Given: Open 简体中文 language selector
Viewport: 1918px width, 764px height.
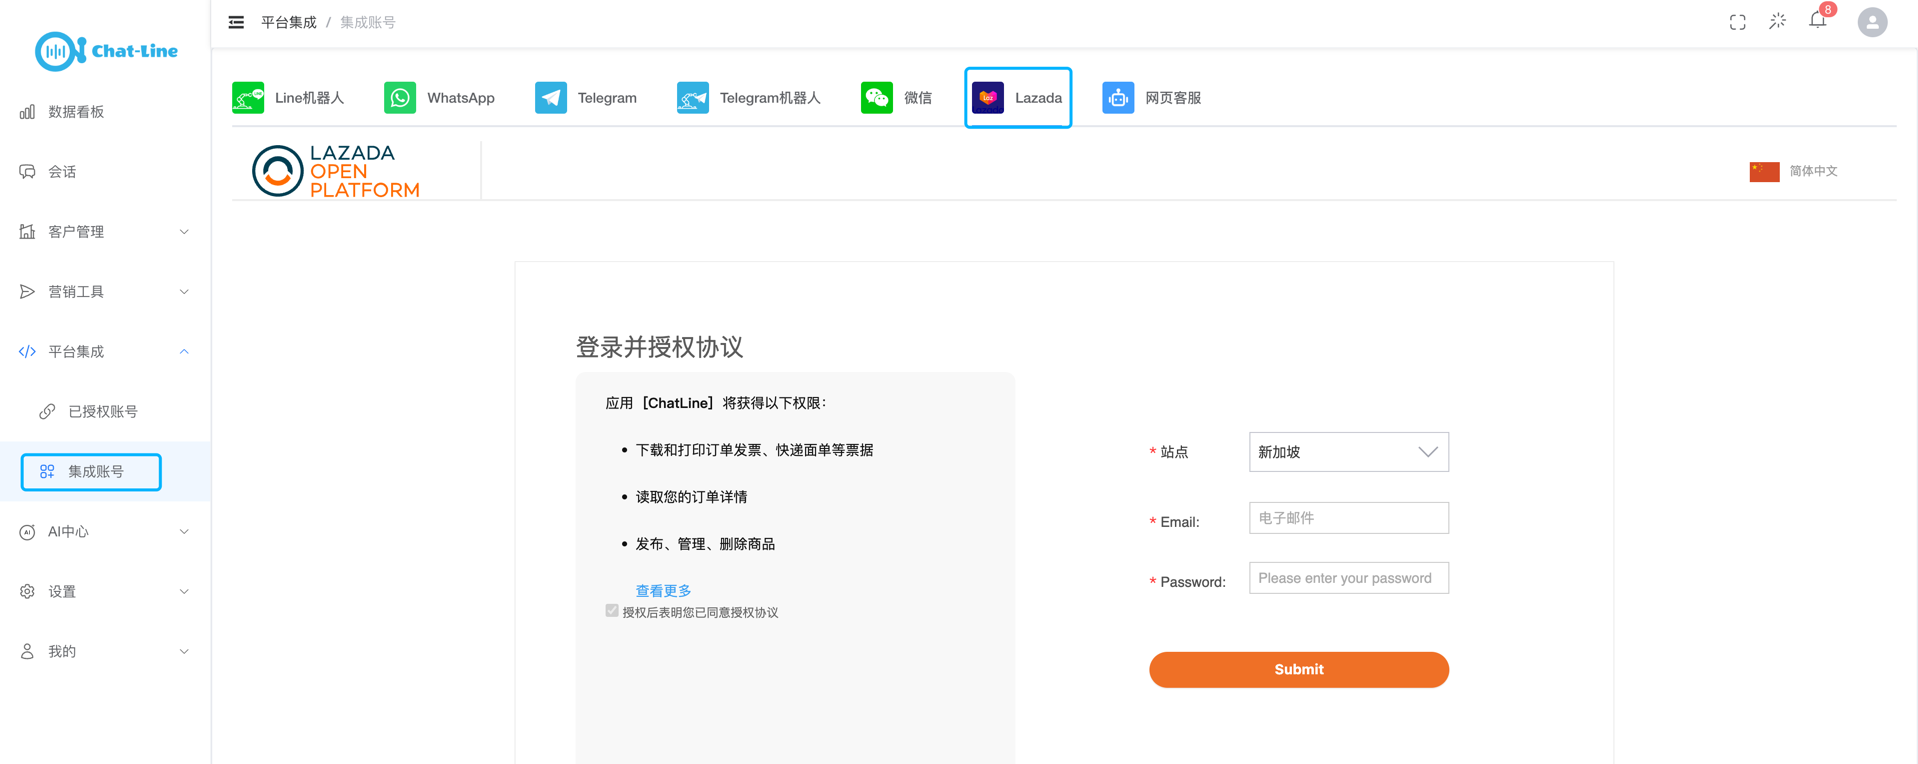Looking at the screenshot, I should click(x=1813, y=171).
